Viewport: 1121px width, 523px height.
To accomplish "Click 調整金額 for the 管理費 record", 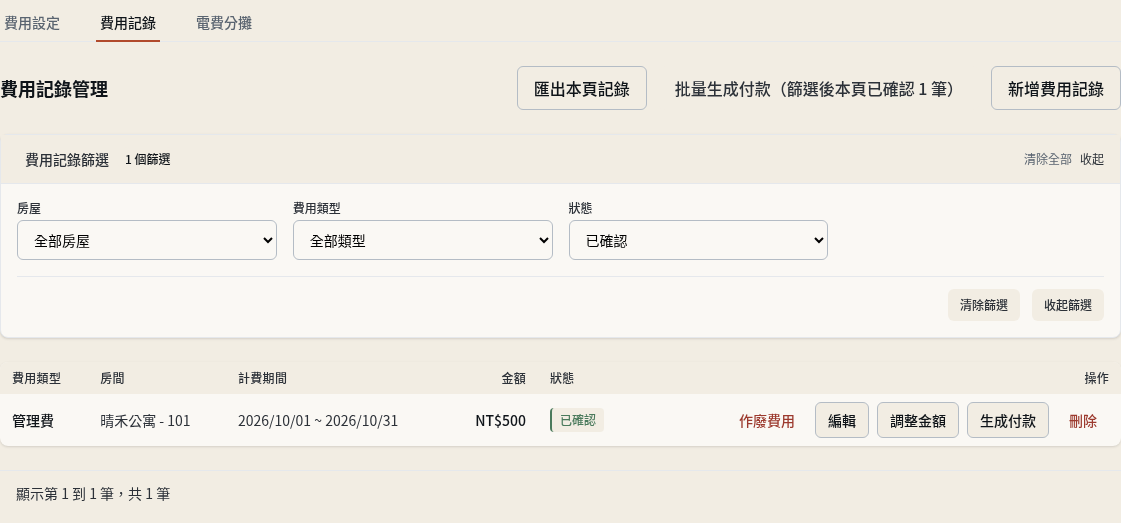I will click(918, 420).
